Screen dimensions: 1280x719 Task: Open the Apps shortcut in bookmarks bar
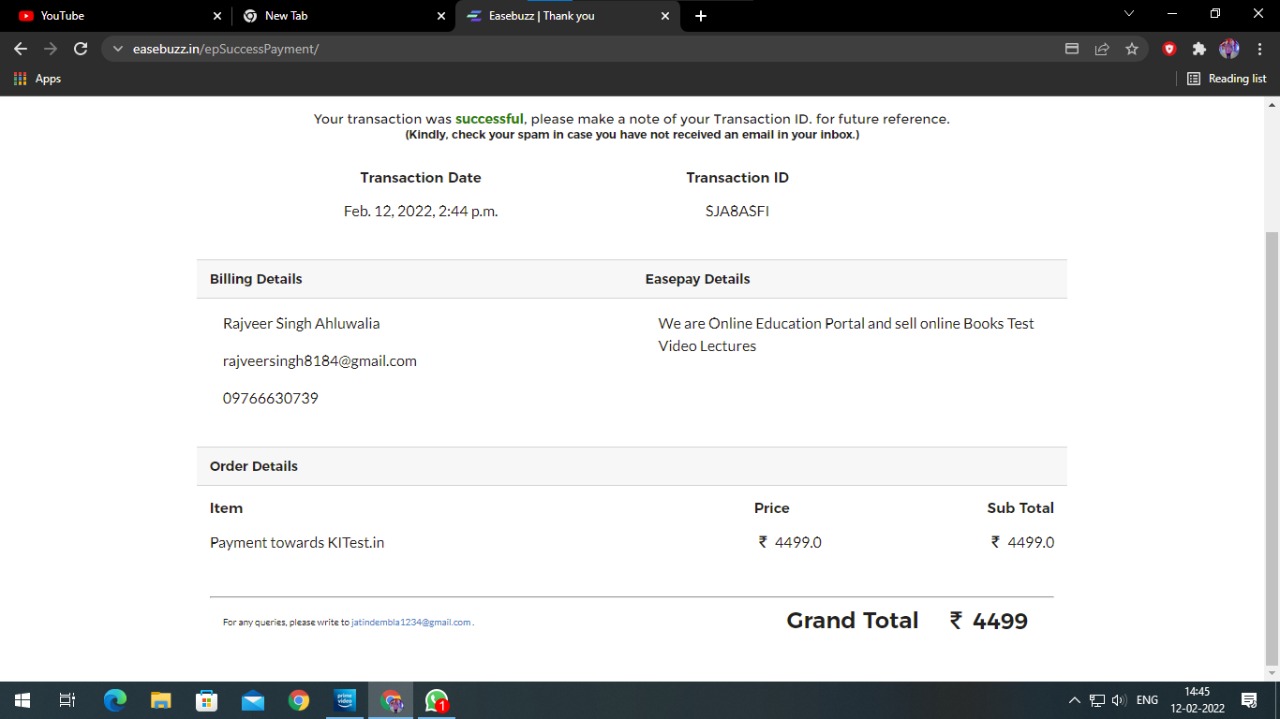pos(37,78)
